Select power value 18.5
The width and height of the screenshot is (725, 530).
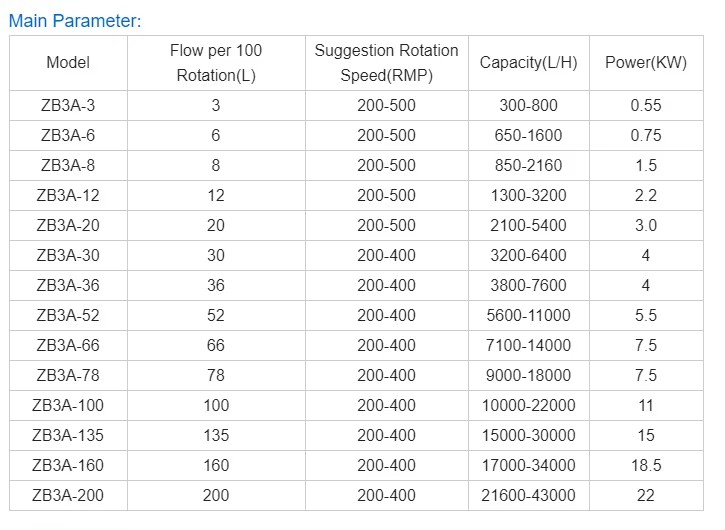646,465
